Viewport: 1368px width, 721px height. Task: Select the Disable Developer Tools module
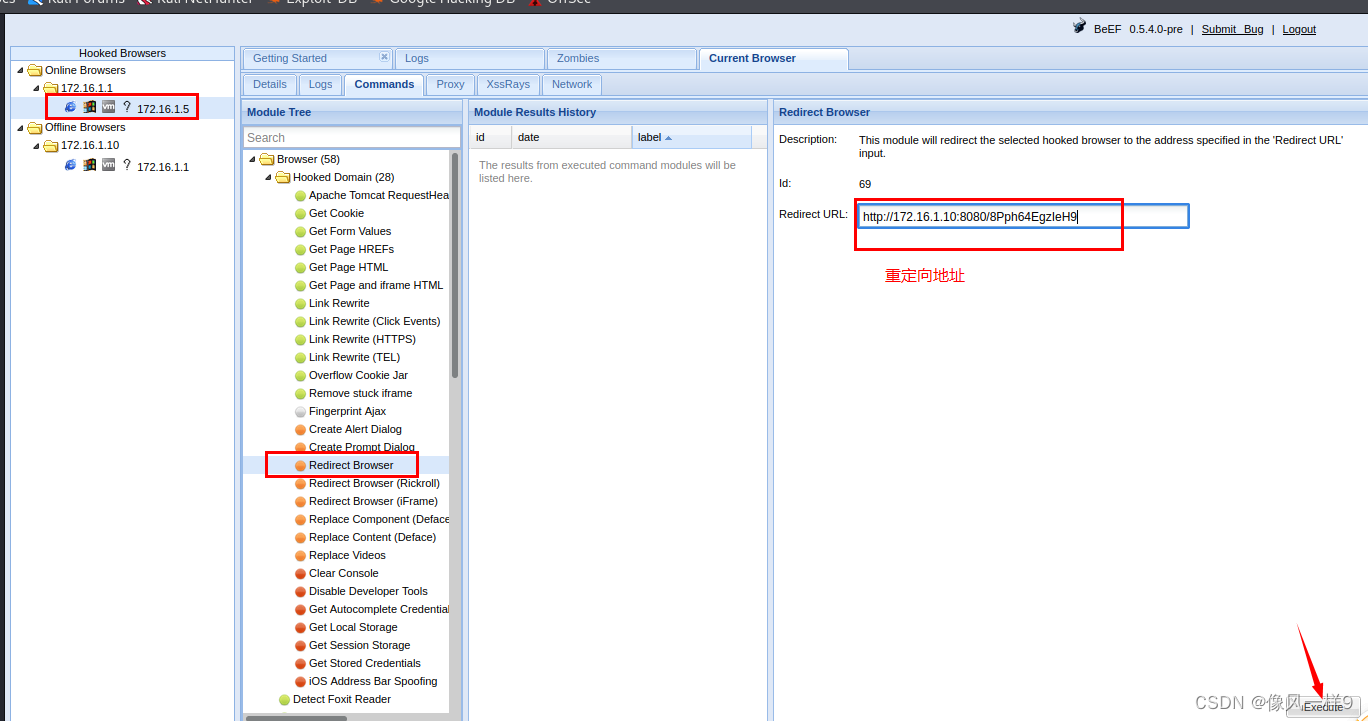point(368,591)
